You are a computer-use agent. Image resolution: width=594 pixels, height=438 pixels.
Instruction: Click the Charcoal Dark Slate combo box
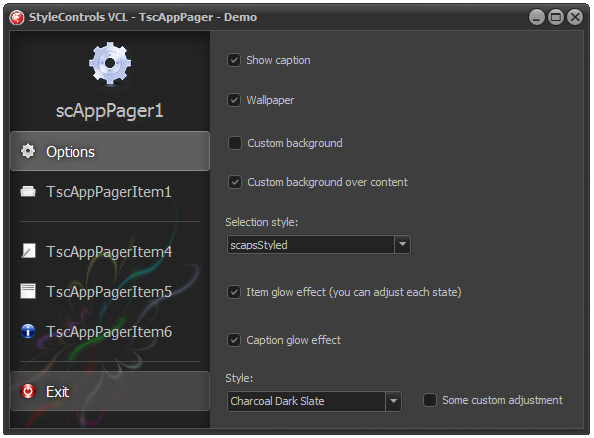pyautogui.click(x=314, y=401)
